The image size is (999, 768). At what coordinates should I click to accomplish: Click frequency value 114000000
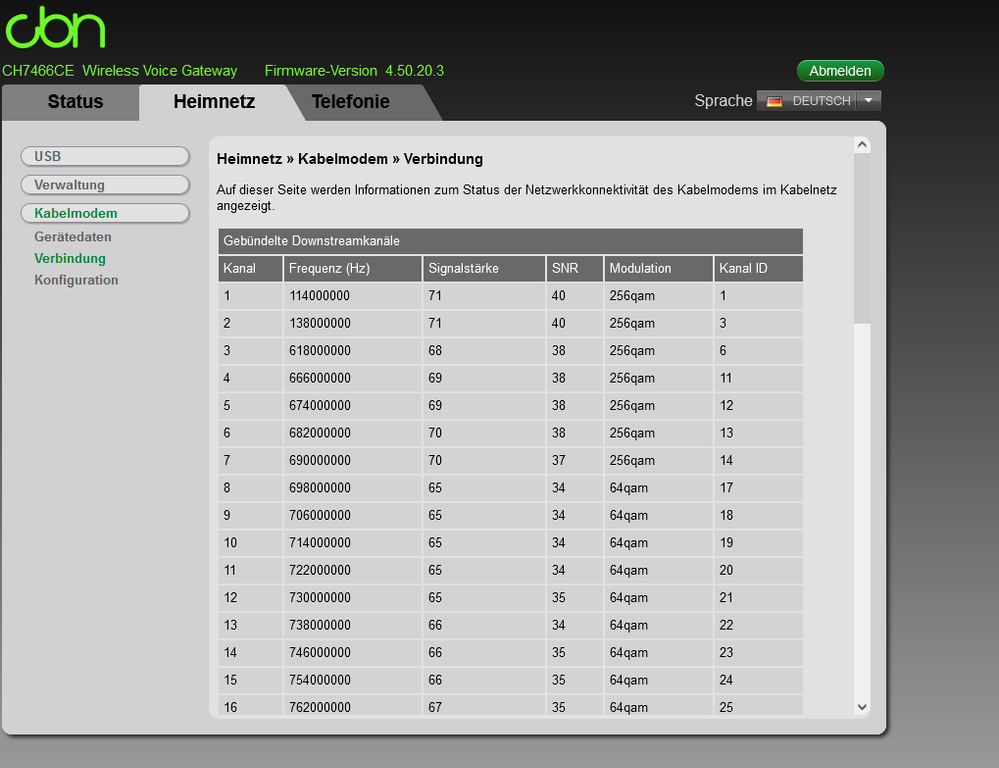click(320, 296)
